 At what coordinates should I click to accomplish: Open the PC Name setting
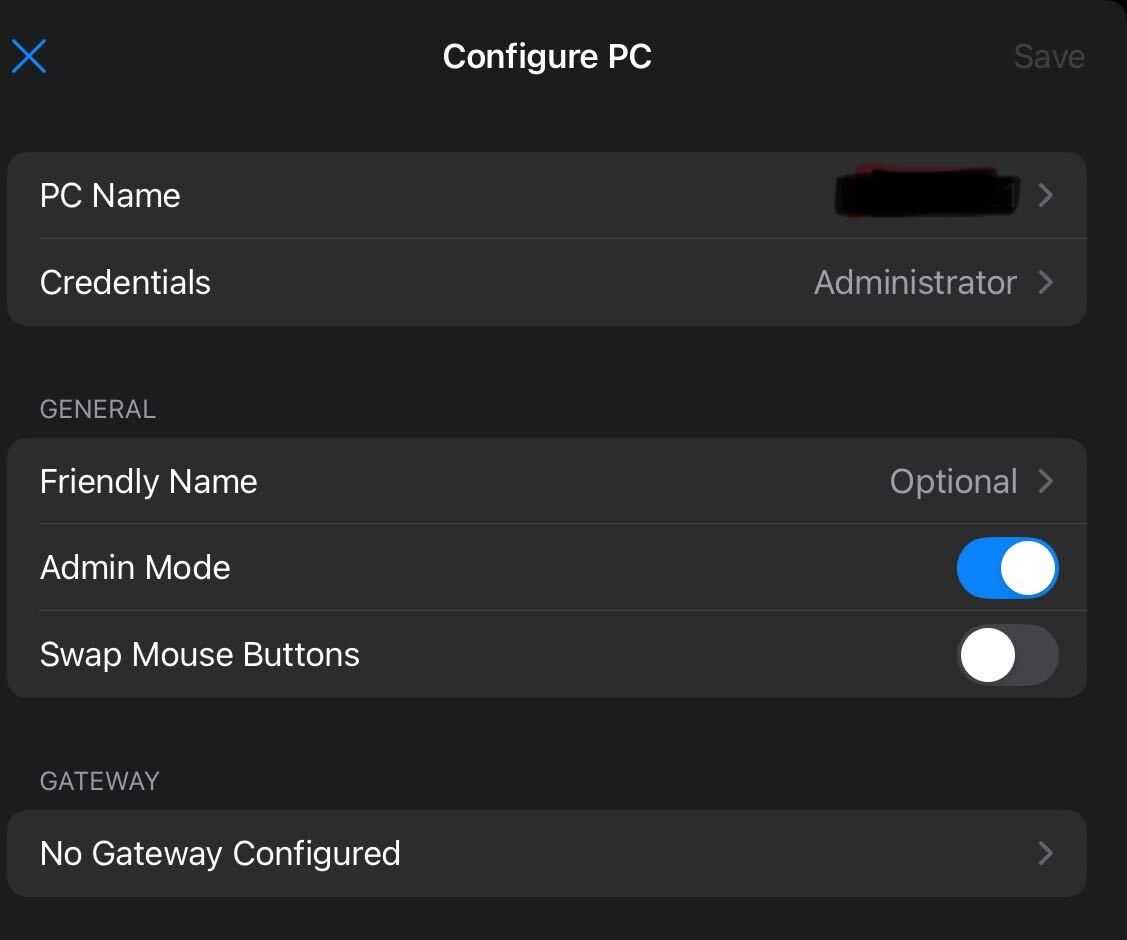[x=110, y=195]
